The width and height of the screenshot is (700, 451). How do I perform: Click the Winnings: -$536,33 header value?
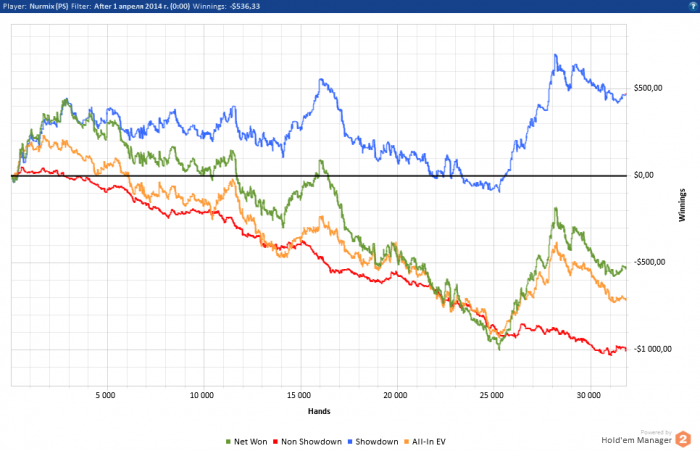coord(226,6)
